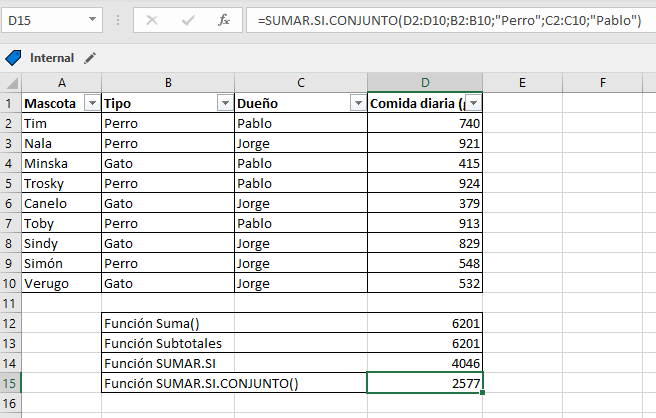Screen dimensions: 656x418
Task: Select row 11 header
Action: click(x=9, y=303)
